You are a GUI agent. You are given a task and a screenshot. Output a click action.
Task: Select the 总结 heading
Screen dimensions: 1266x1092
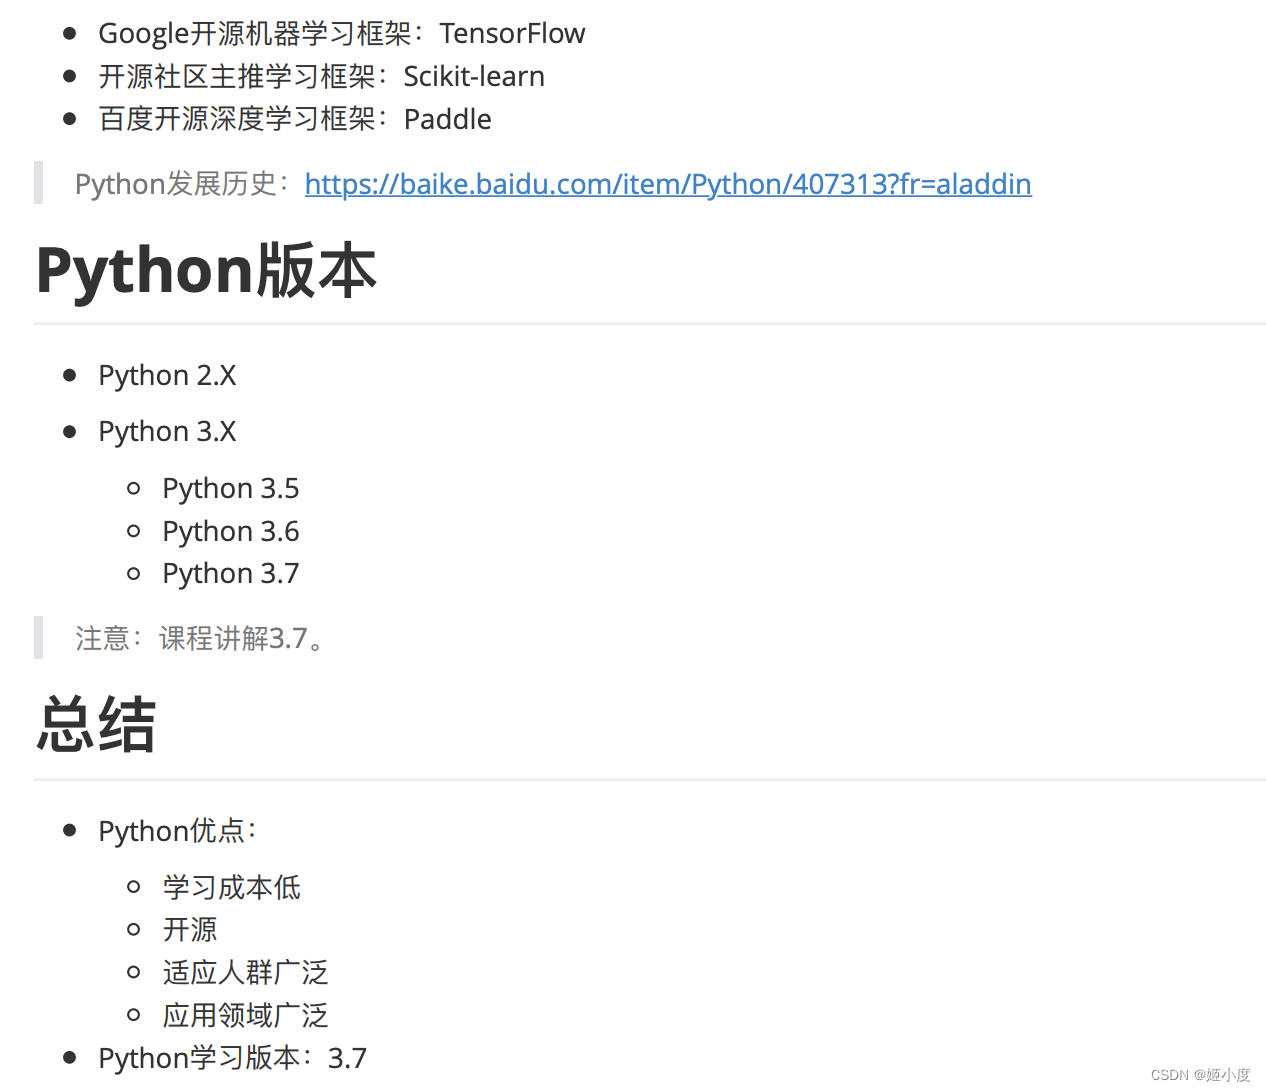point(95,724)
